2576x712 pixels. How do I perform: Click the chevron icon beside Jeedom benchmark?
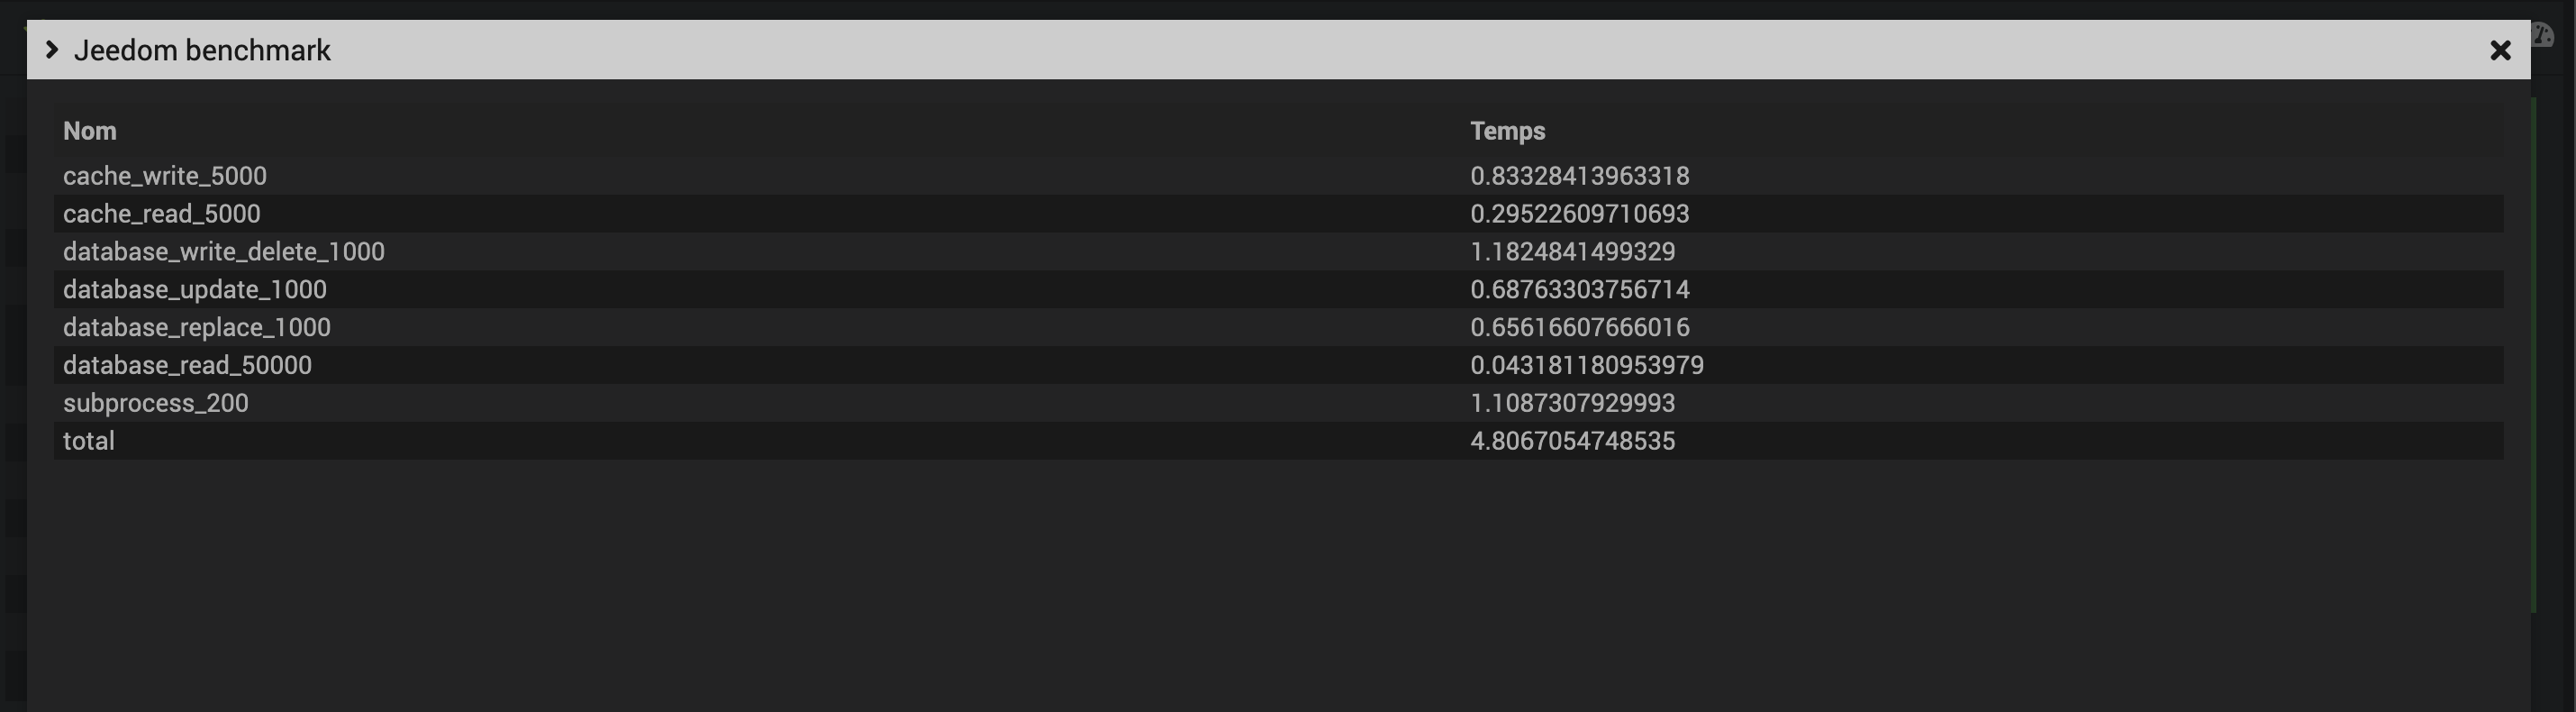pos(52,50)
